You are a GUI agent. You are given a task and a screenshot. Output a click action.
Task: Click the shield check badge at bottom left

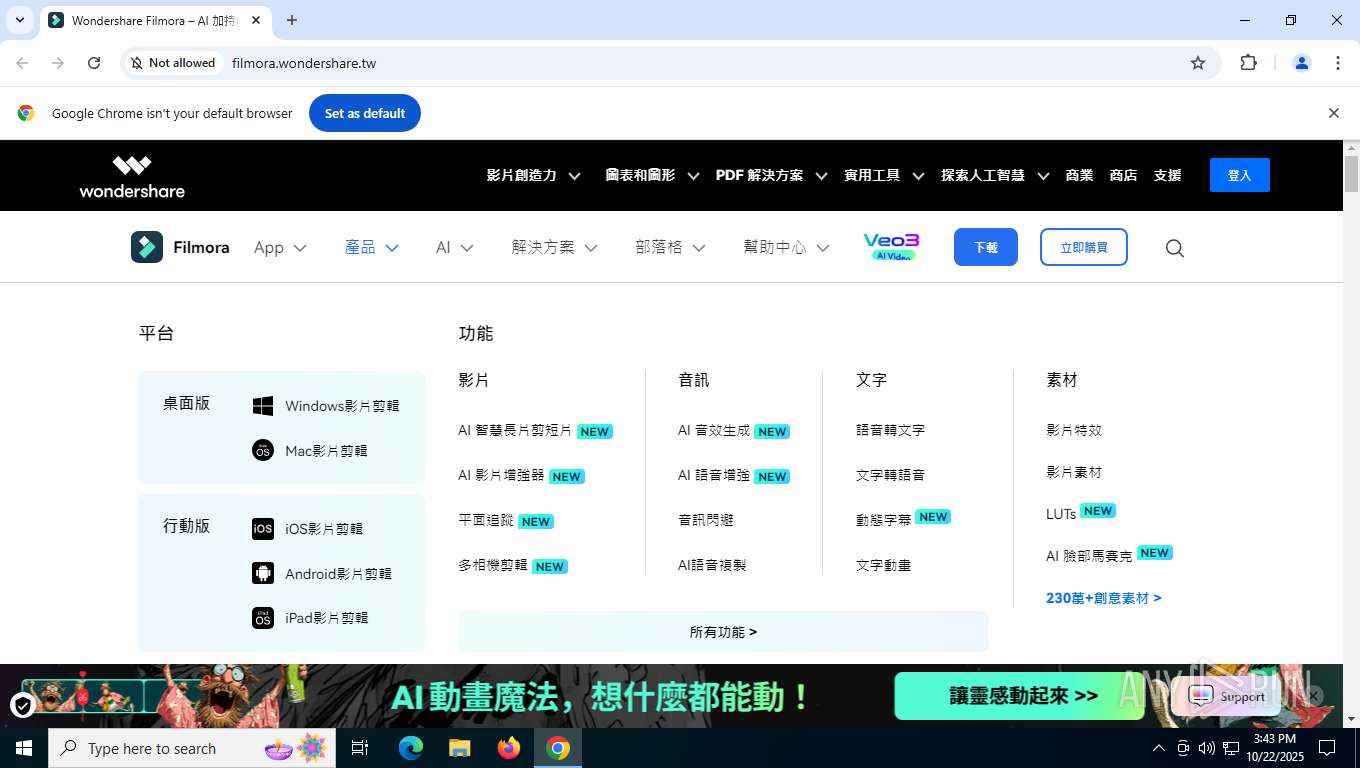tap(22, 706)
